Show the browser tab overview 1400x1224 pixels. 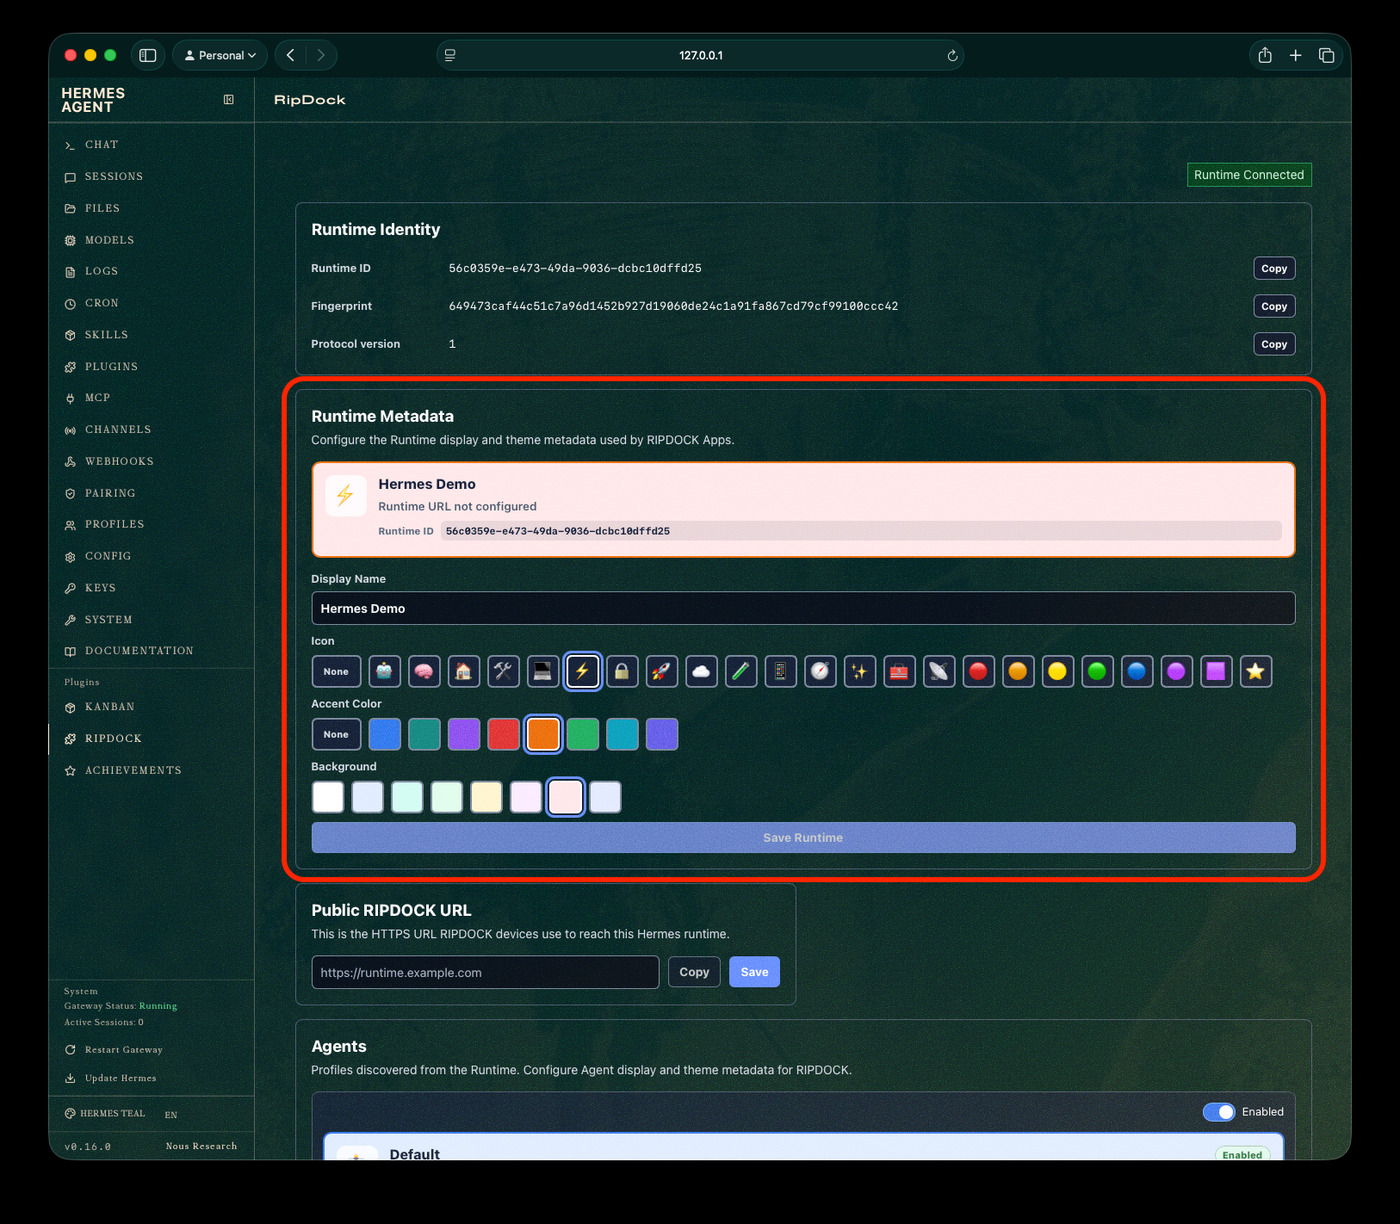coord(1327,55)
